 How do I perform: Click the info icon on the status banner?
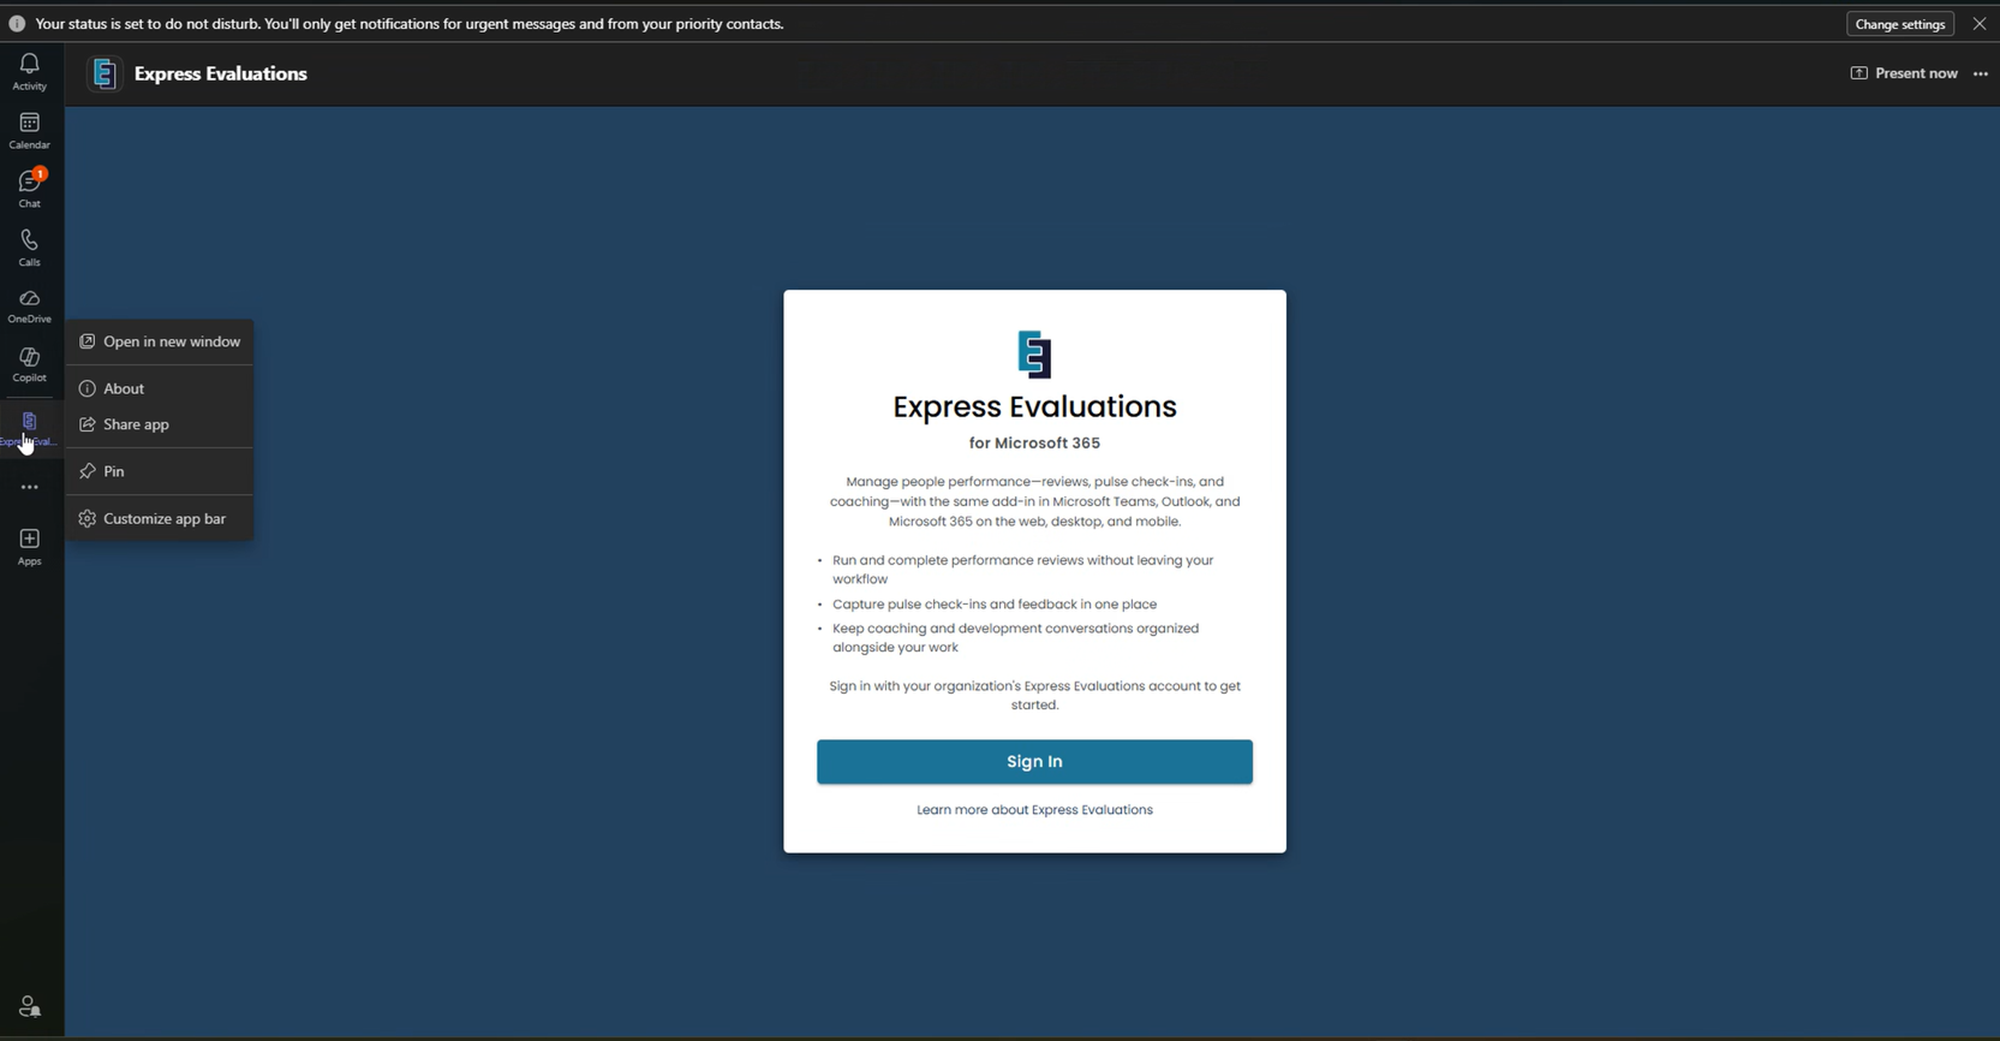coord(17,24)
